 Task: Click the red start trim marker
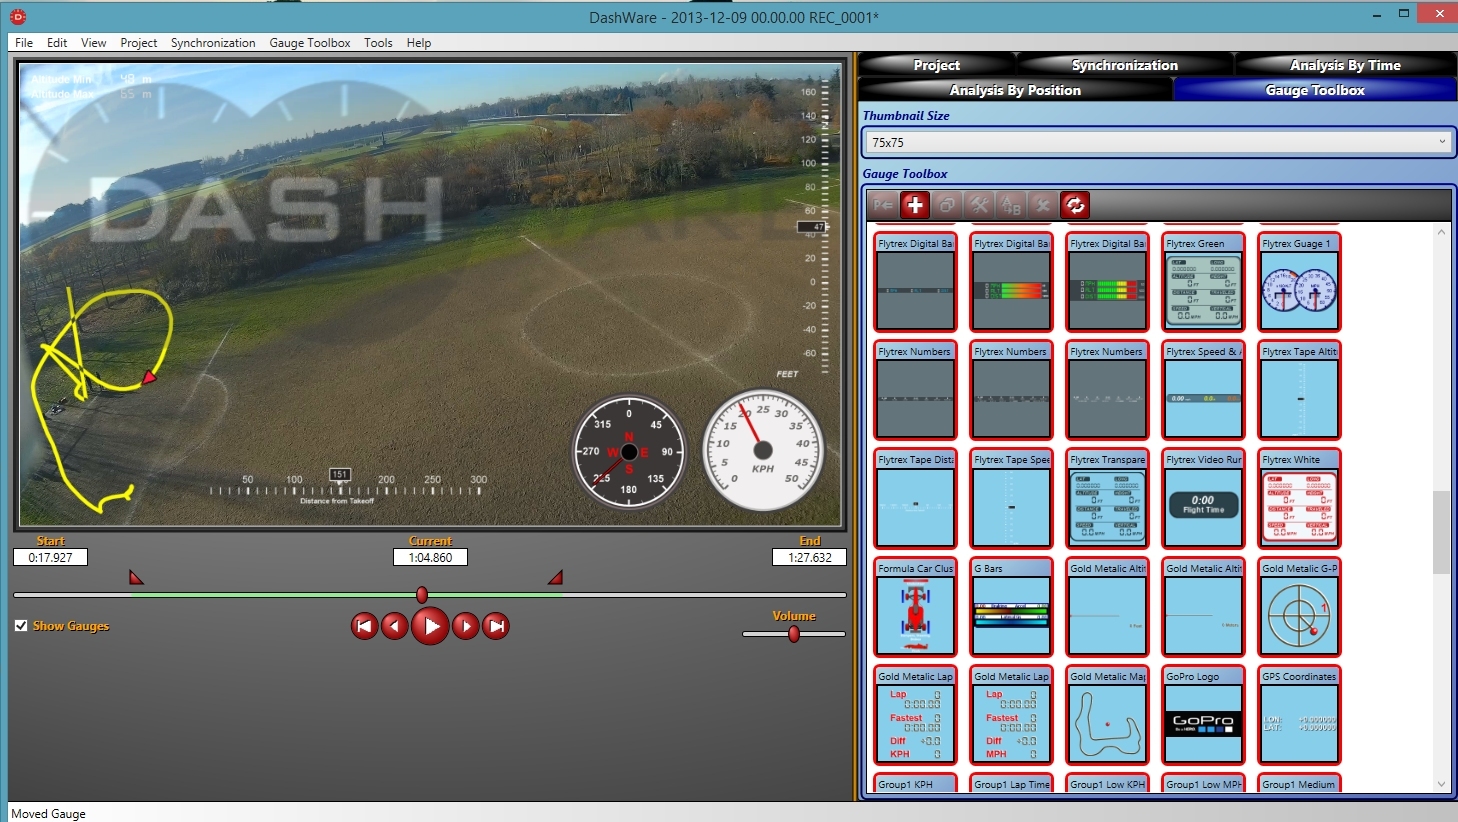136,577
